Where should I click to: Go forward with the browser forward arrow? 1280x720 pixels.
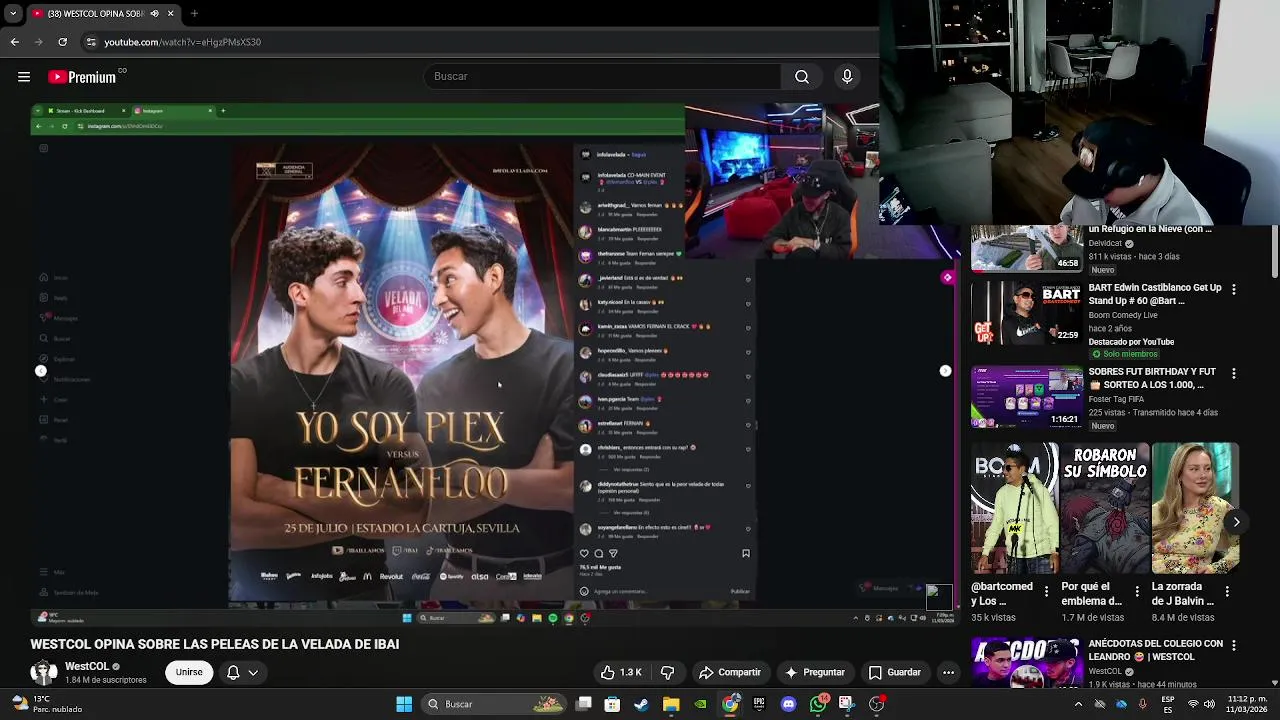click(x=38, y=42)
